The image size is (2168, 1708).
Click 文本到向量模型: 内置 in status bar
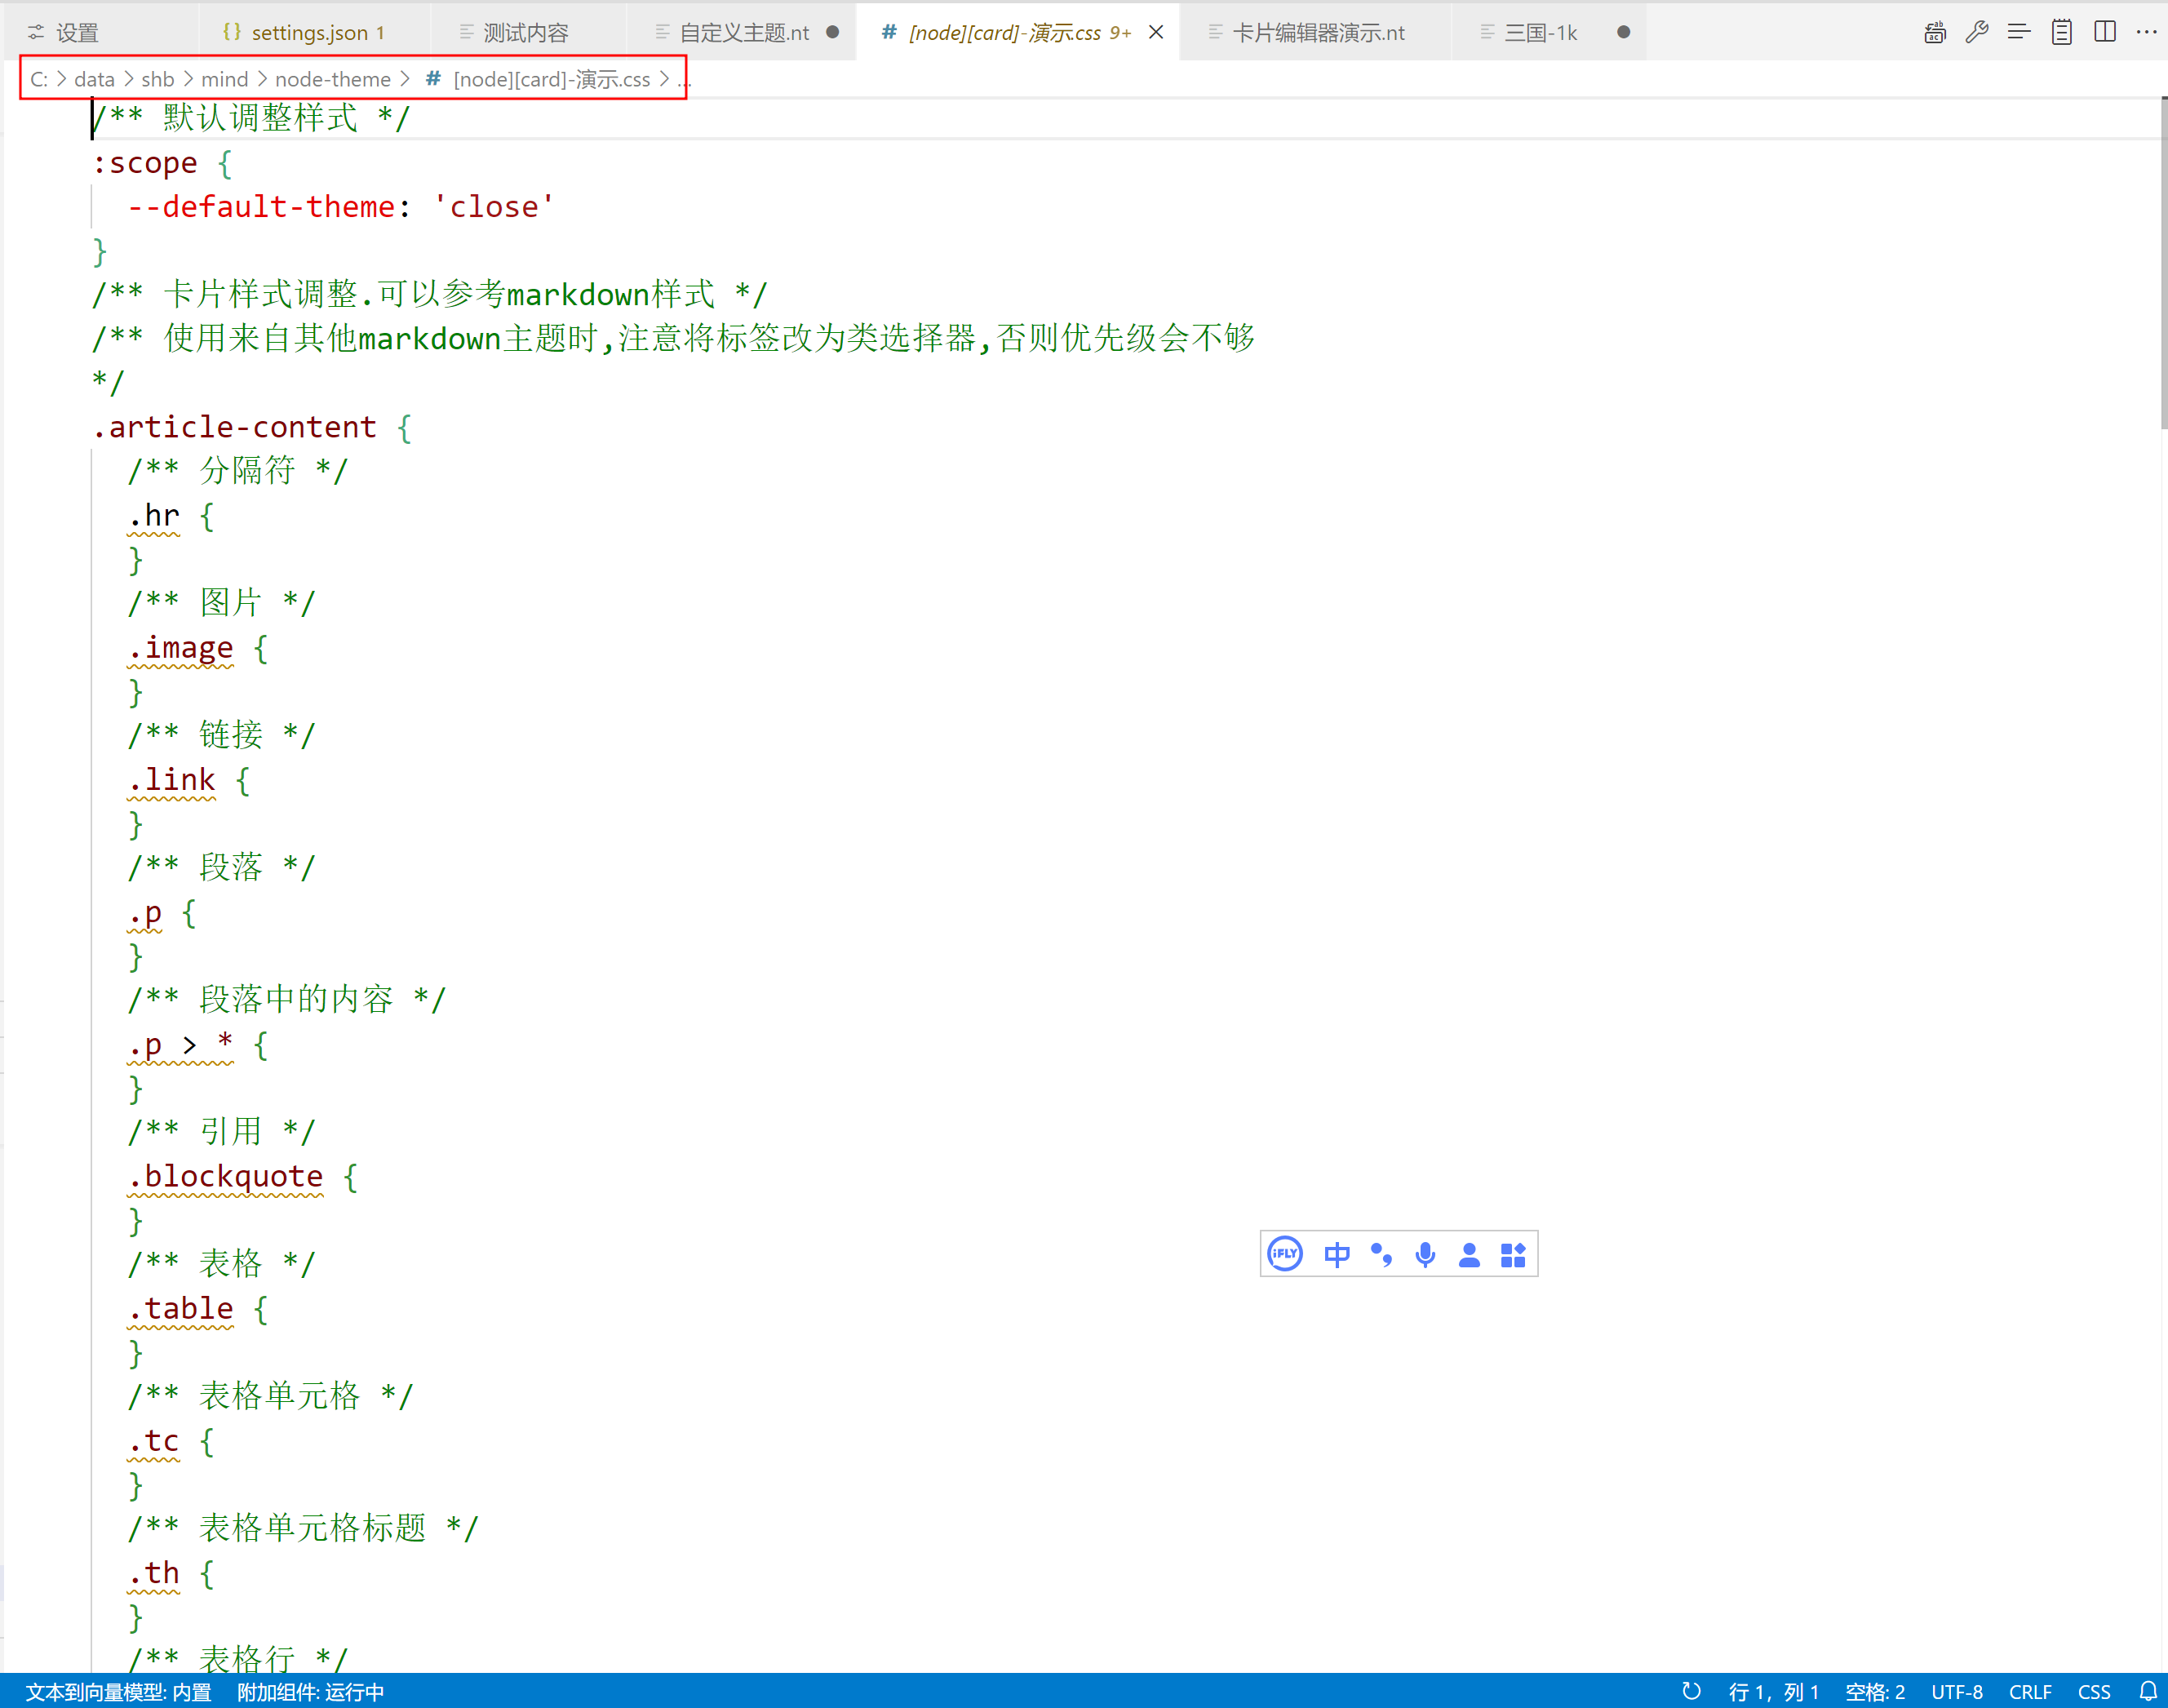[x=118, y=1691]
